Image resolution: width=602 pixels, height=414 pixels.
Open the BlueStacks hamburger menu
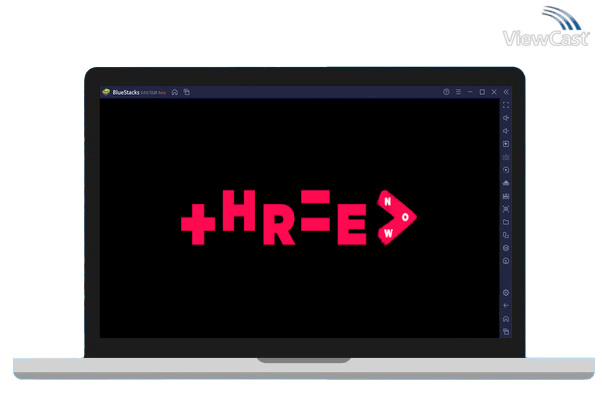tap(458, 92)
